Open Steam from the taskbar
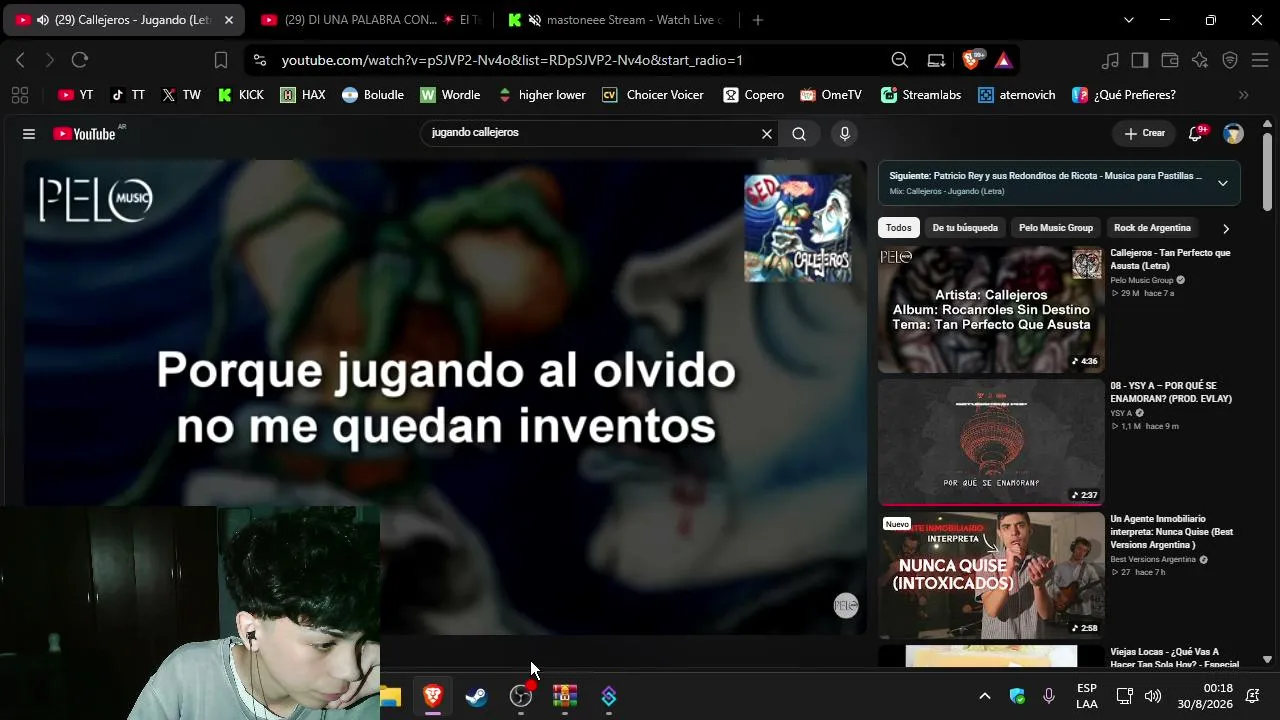 click(477, 696)
